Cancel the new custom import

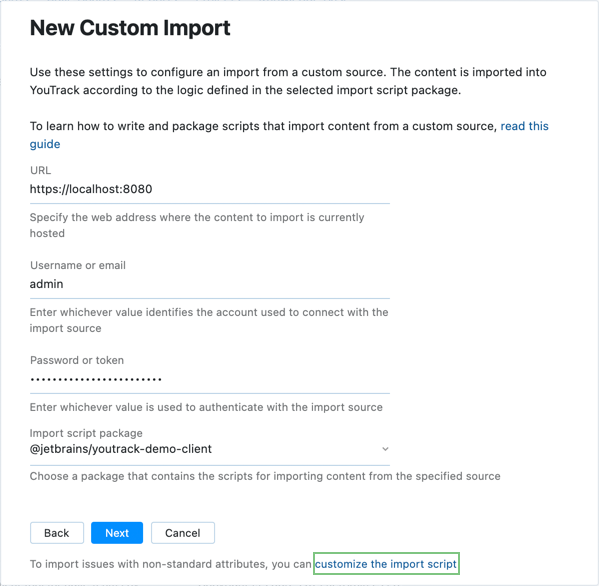[183, 533]
